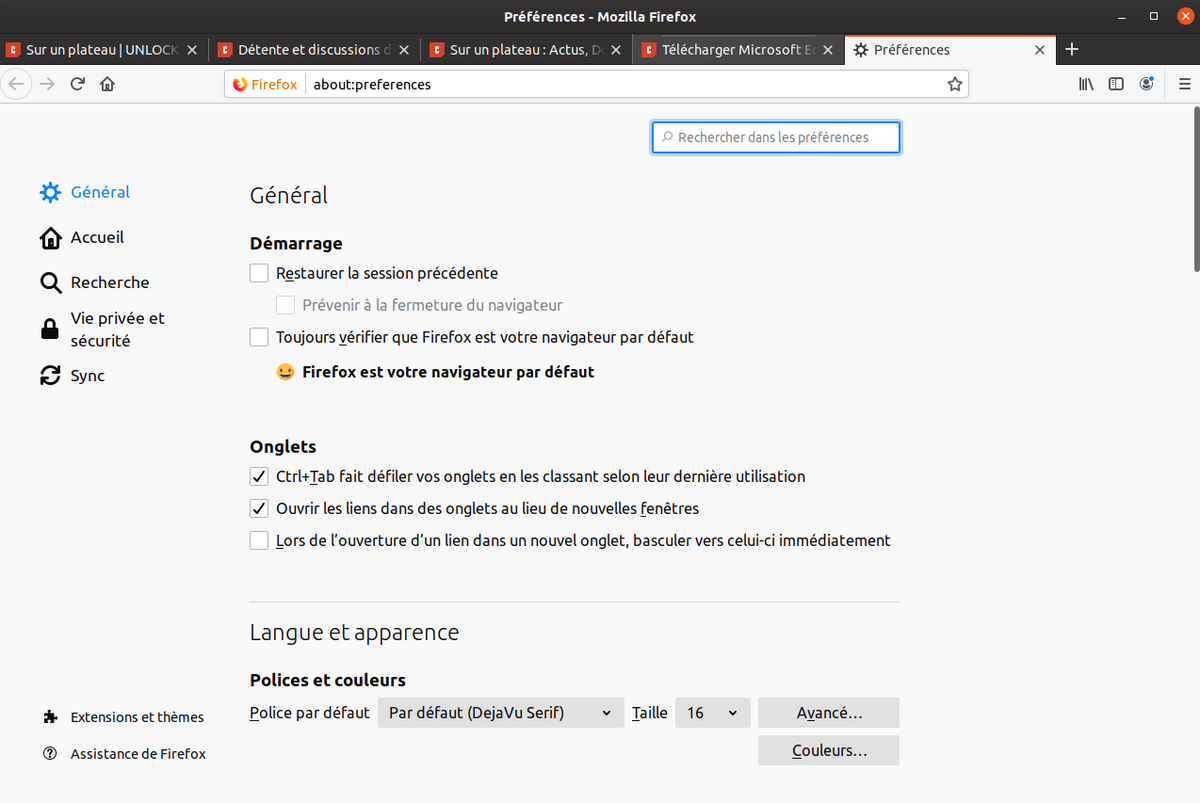The height and width of the screenshot is (803, 1200).
Task: Open the home page icon
Action: click(108, 84)
